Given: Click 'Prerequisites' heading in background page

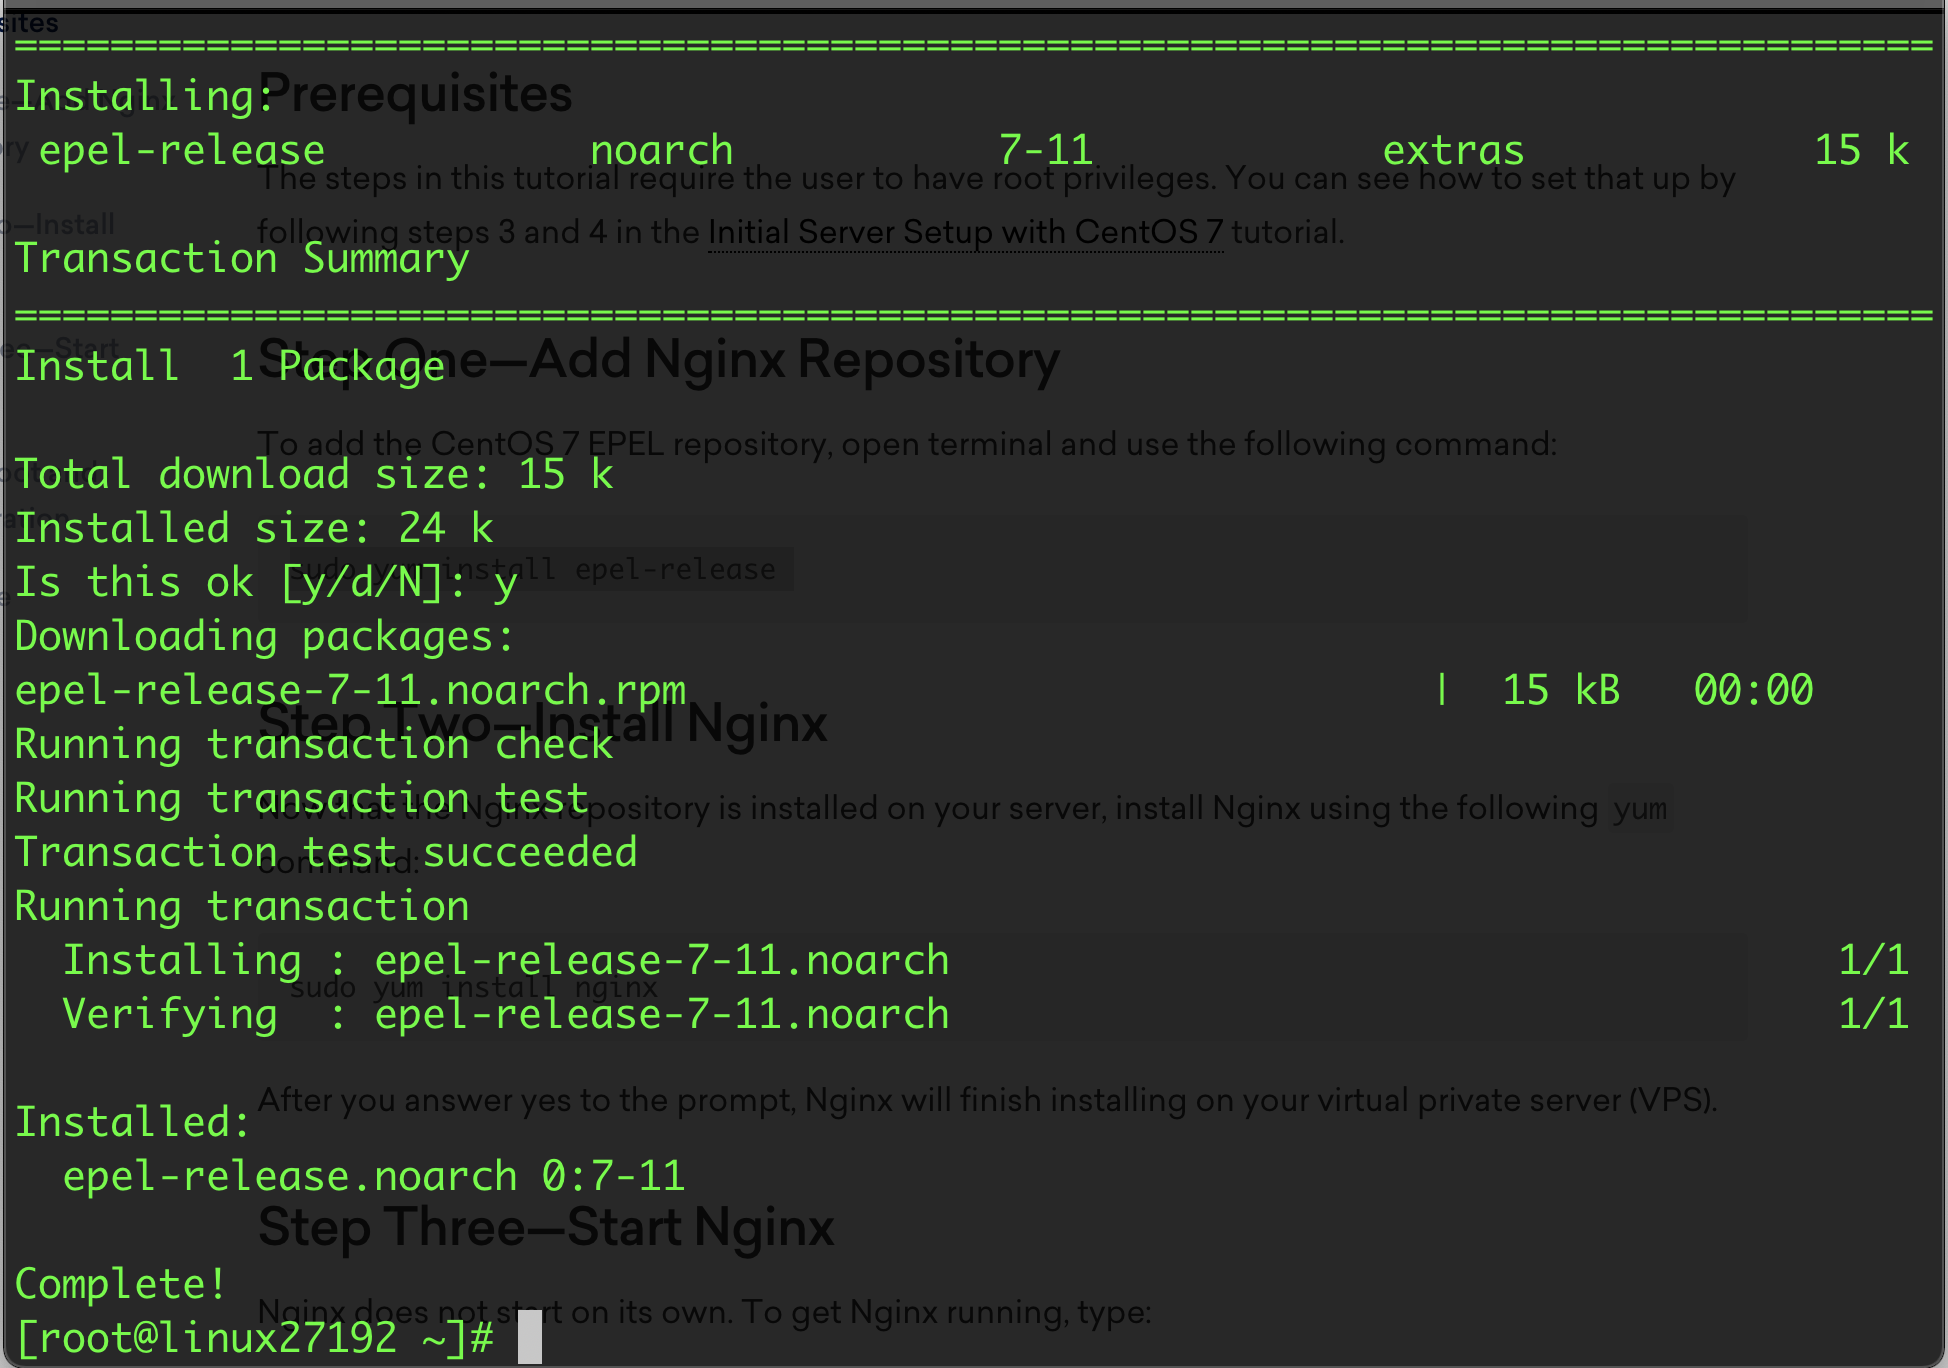Looking at the screenshot, I should point(416,95).
